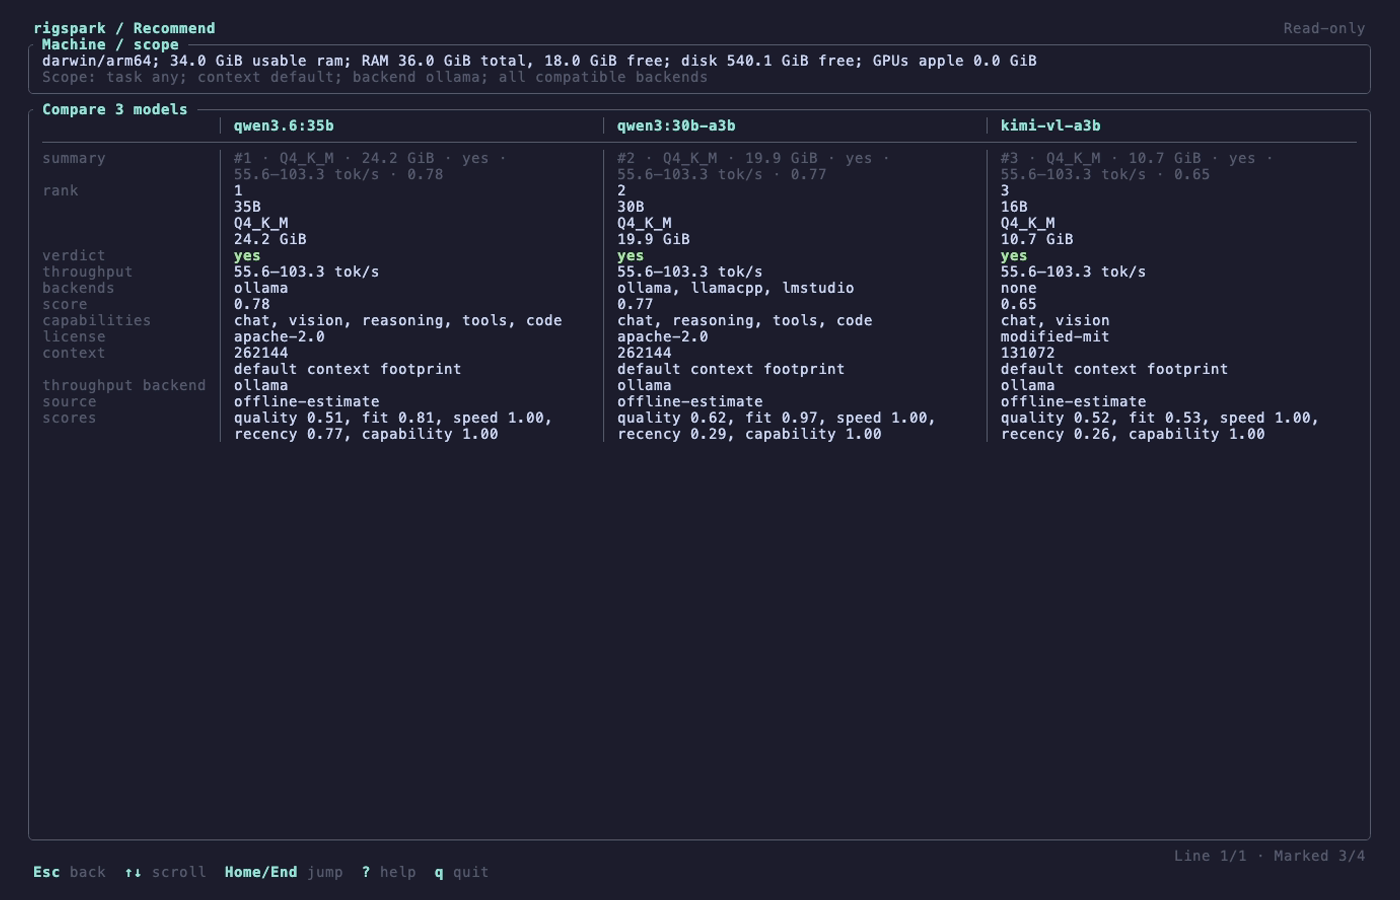Viewport: 1400px width, 900px height.
Task: Click the 'source' row label
Action: point(69,402)
